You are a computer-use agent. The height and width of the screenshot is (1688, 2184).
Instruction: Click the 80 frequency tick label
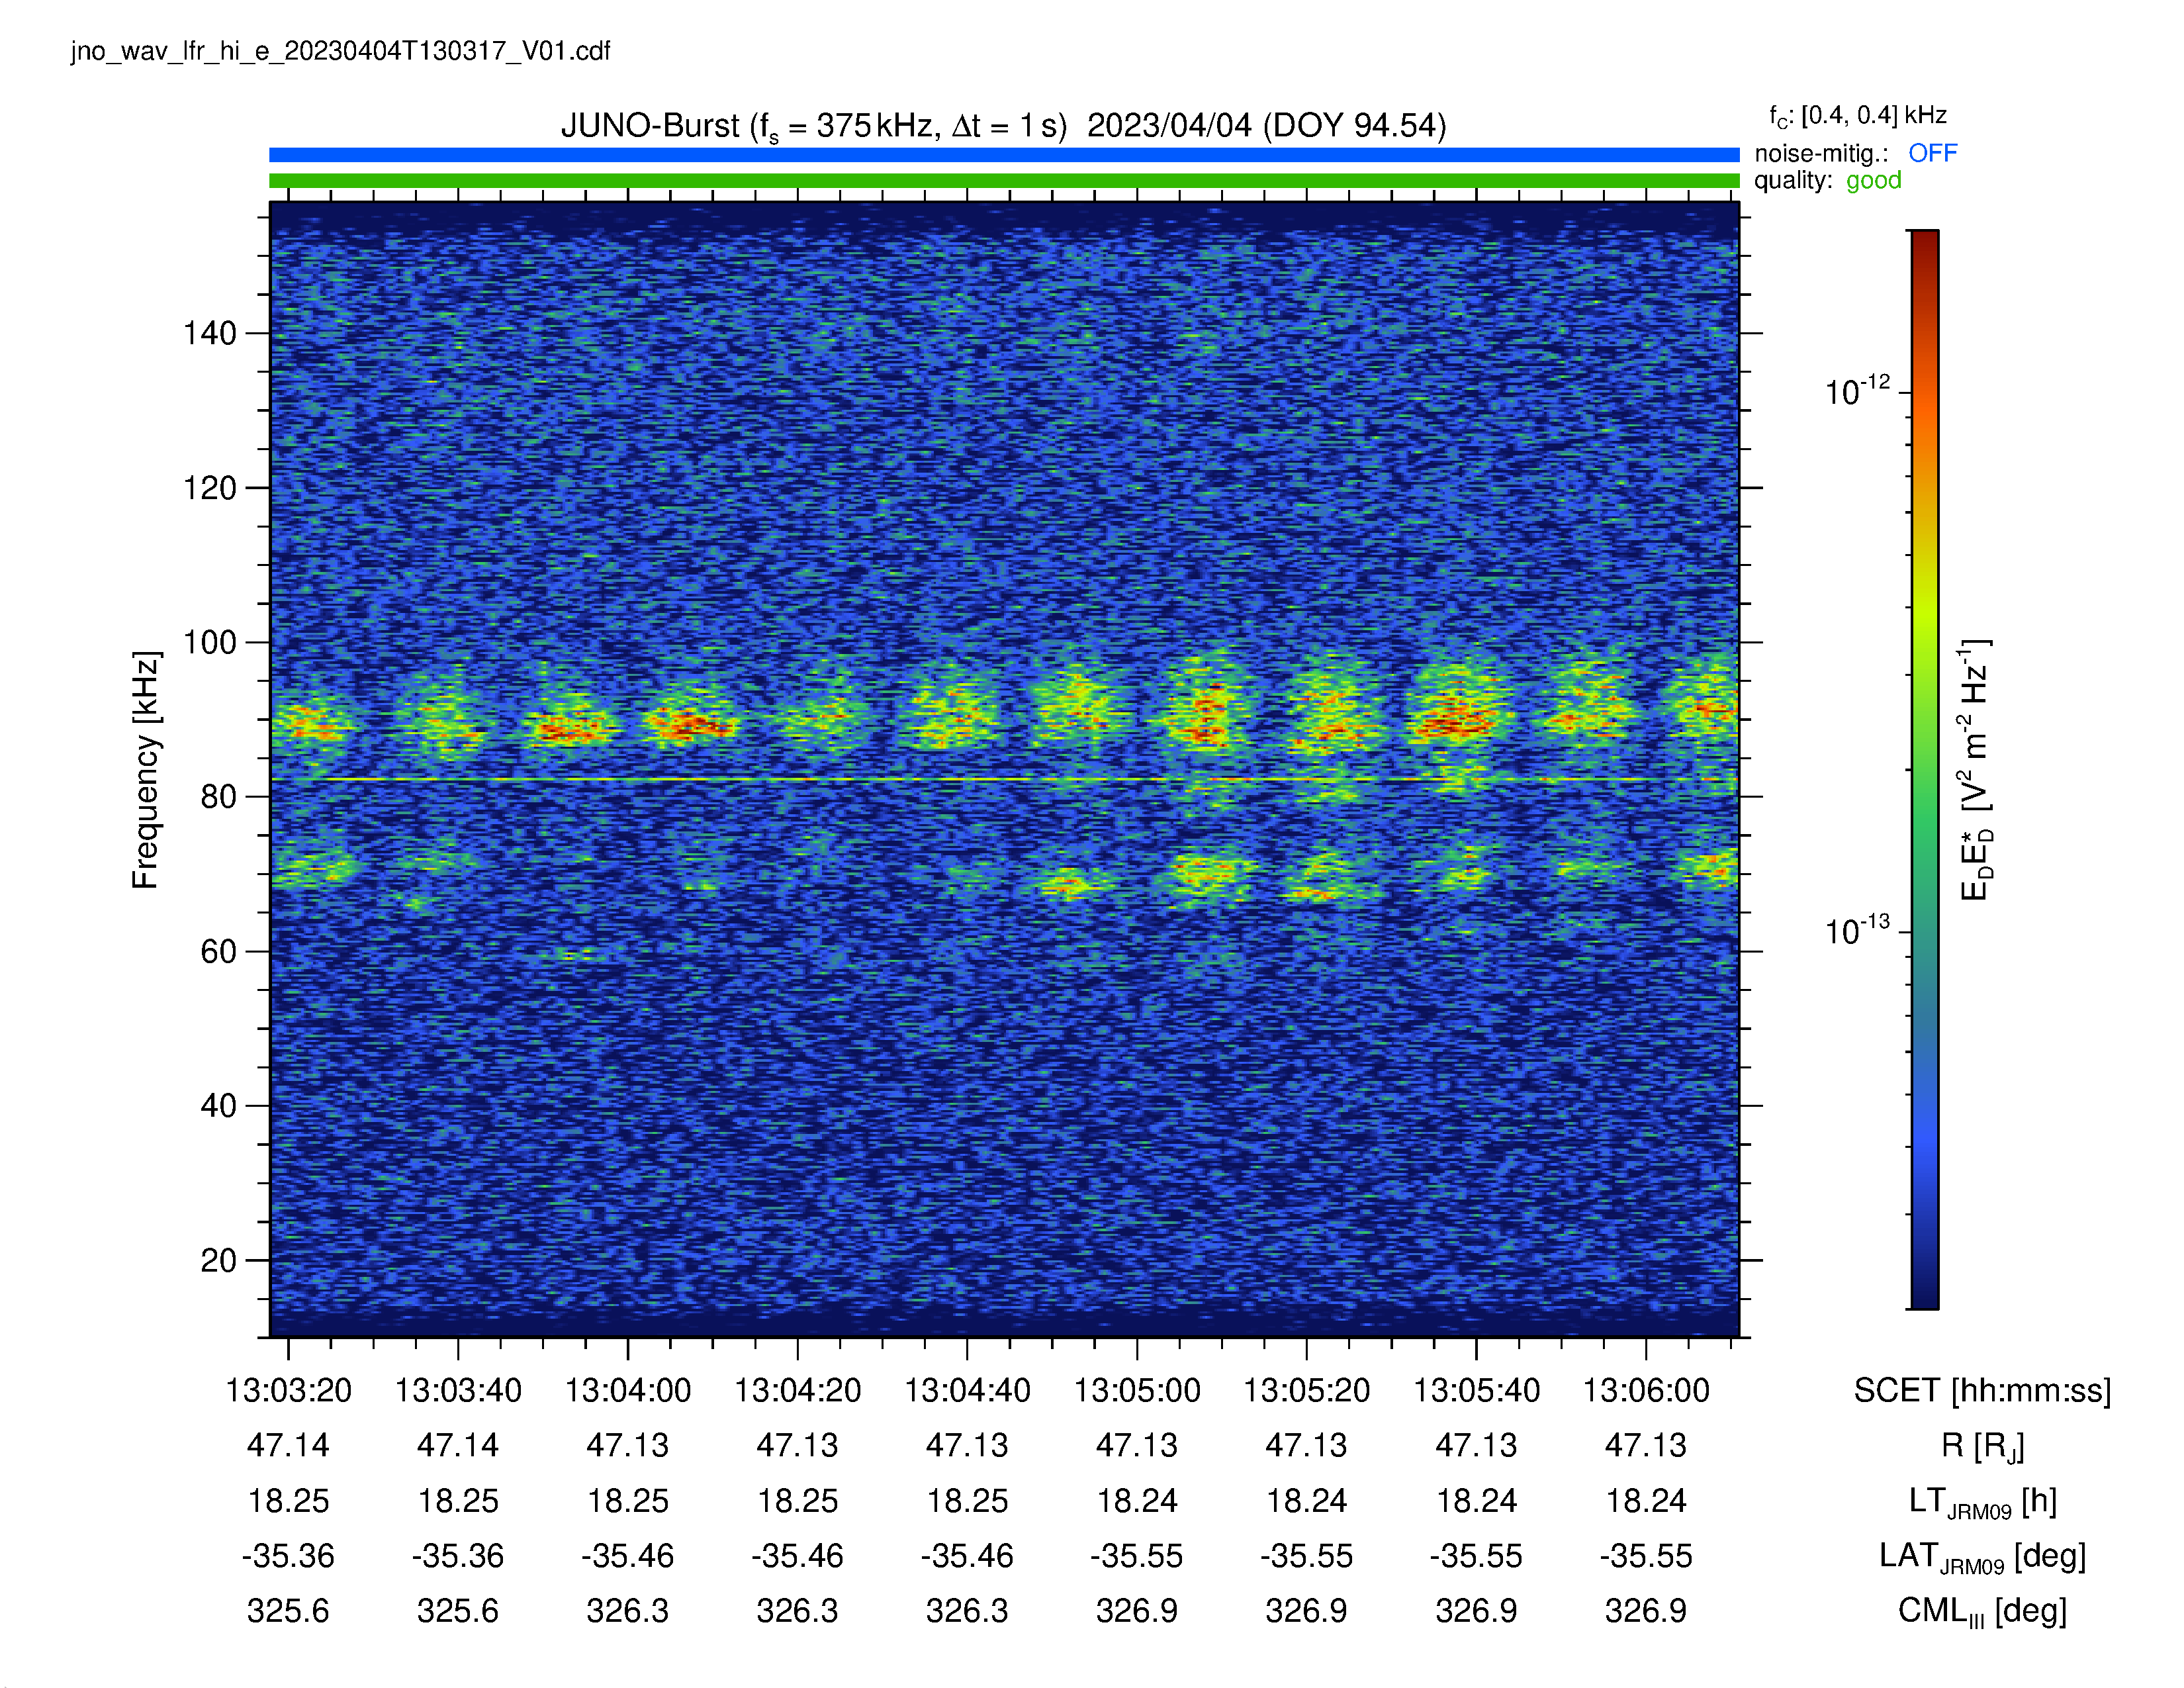click(218, 797)
